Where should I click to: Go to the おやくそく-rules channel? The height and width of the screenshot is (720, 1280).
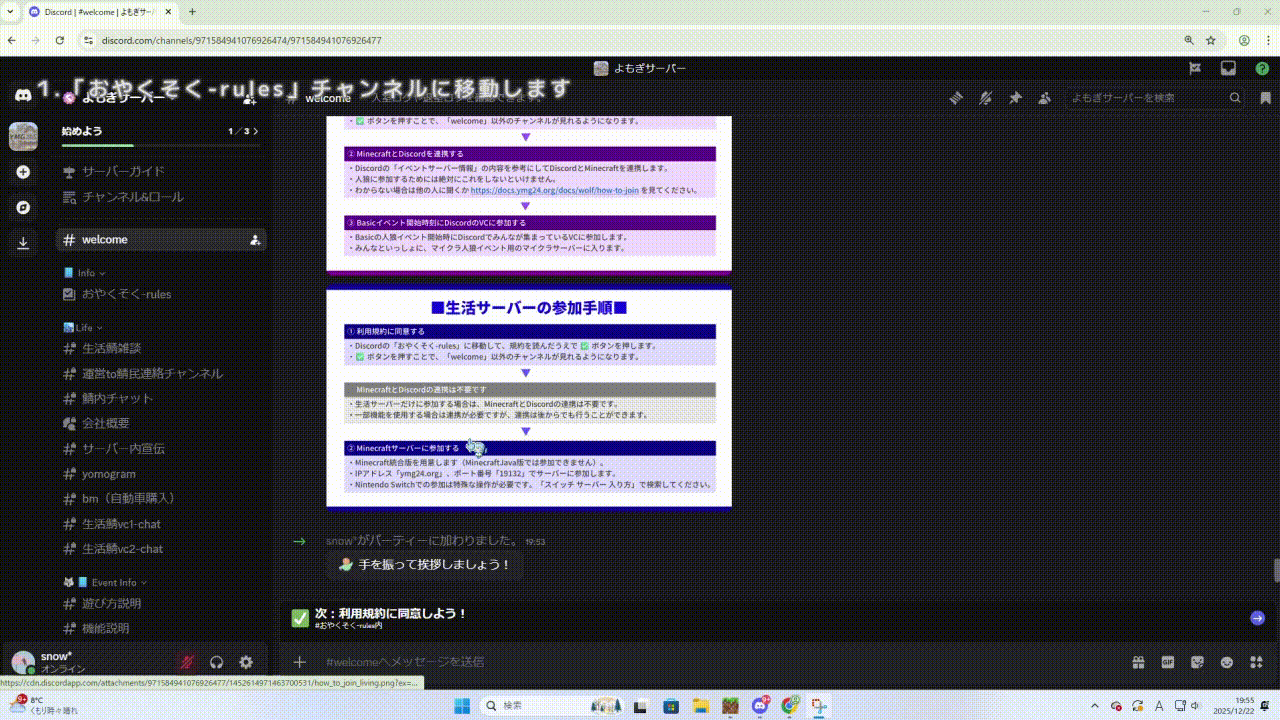[162, 294]
